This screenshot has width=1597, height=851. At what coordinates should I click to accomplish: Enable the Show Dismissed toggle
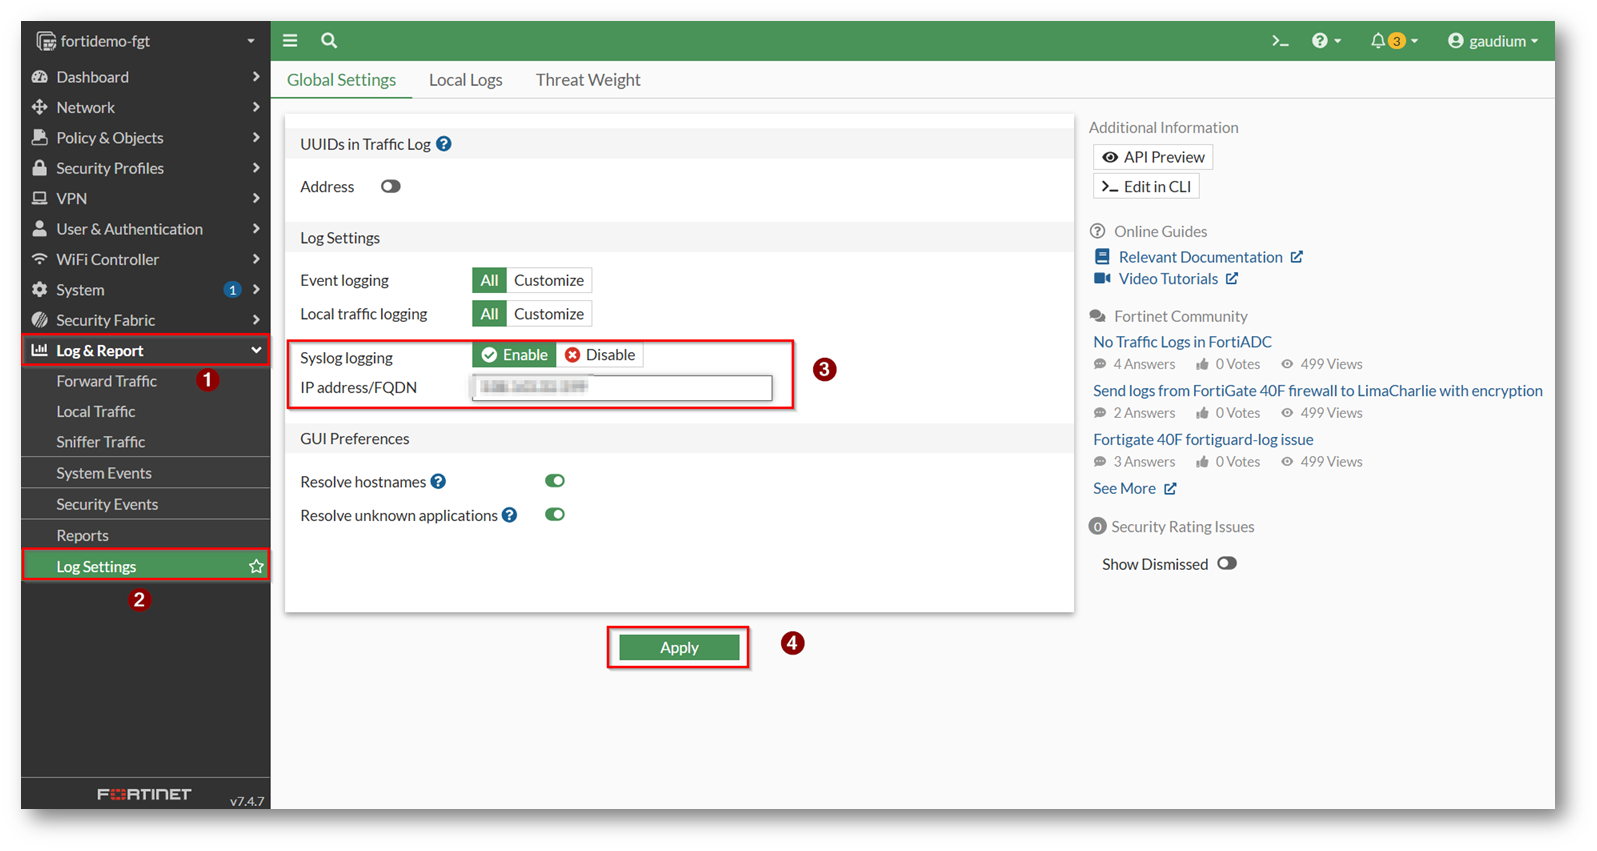click(x=1226, y=564)
